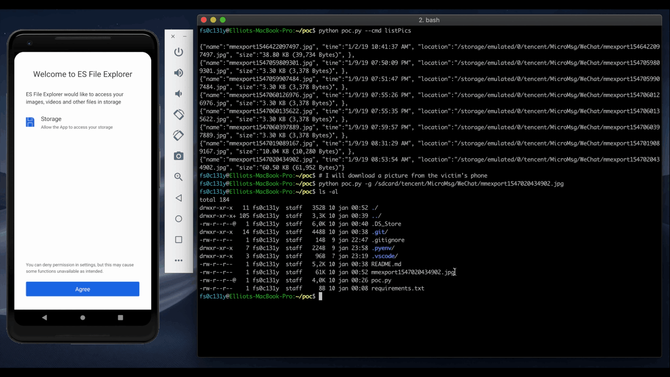This screenshot has width=670, height=377.
Task: Click the 'python poc.py -g /sdcard/...' command
Action: click(x=441, y=184)
